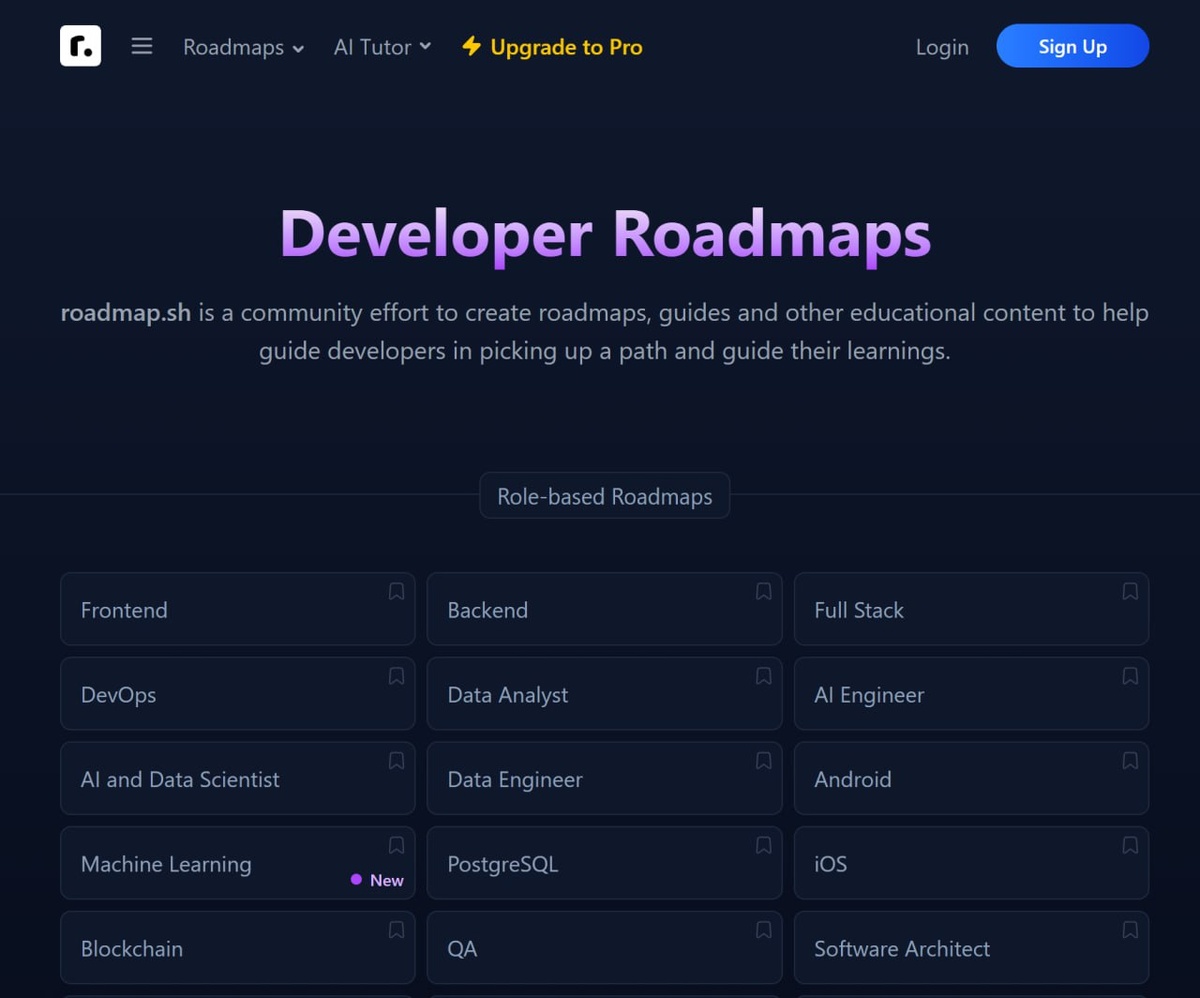
Task: Expand the Roadmaps dropdown
Action: (243, 47)
